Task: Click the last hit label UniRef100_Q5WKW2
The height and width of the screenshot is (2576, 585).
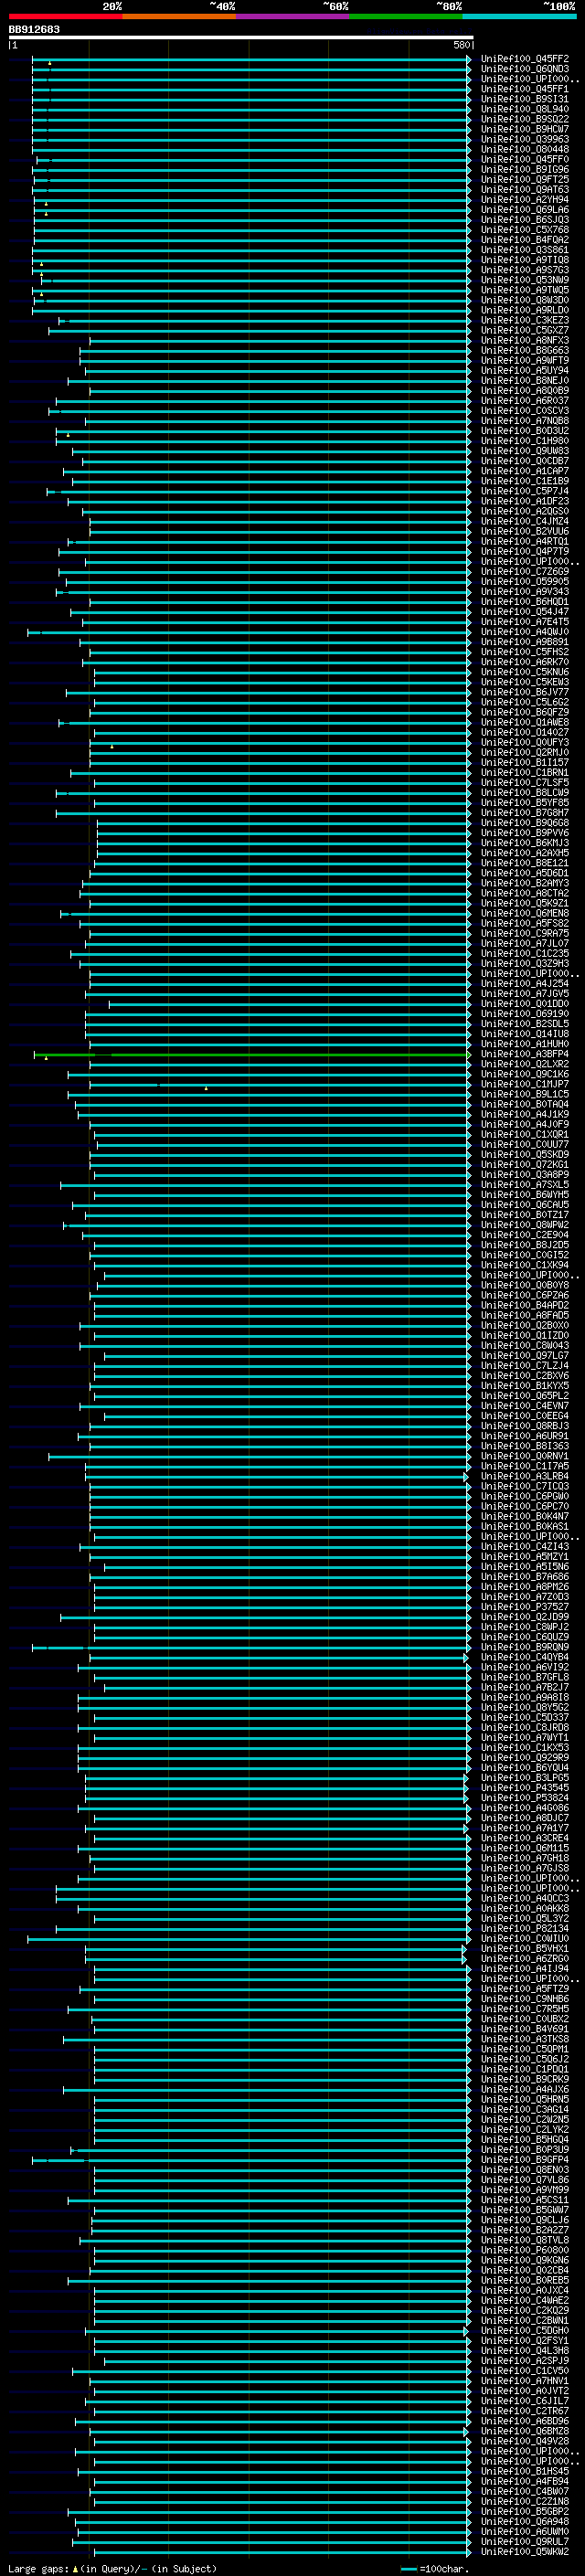Action: click(x=525, y=2552)
